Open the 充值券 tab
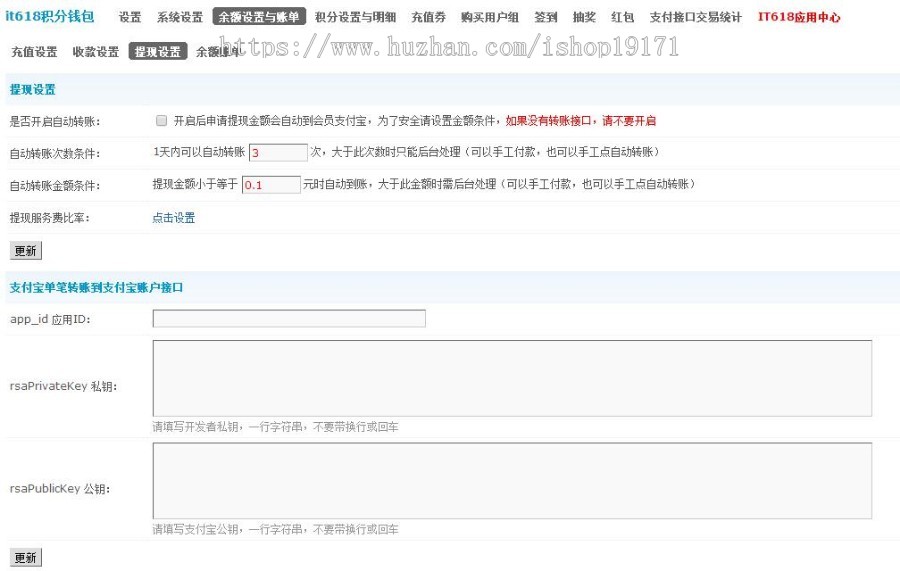Screen dimensions: 900x571 point(428,17)
